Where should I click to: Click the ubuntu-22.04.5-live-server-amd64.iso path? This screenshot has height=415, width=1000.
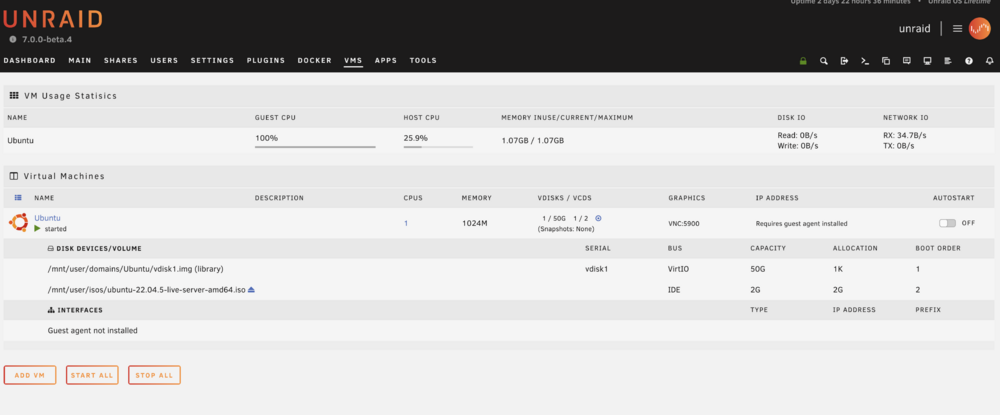coord(147,289)
